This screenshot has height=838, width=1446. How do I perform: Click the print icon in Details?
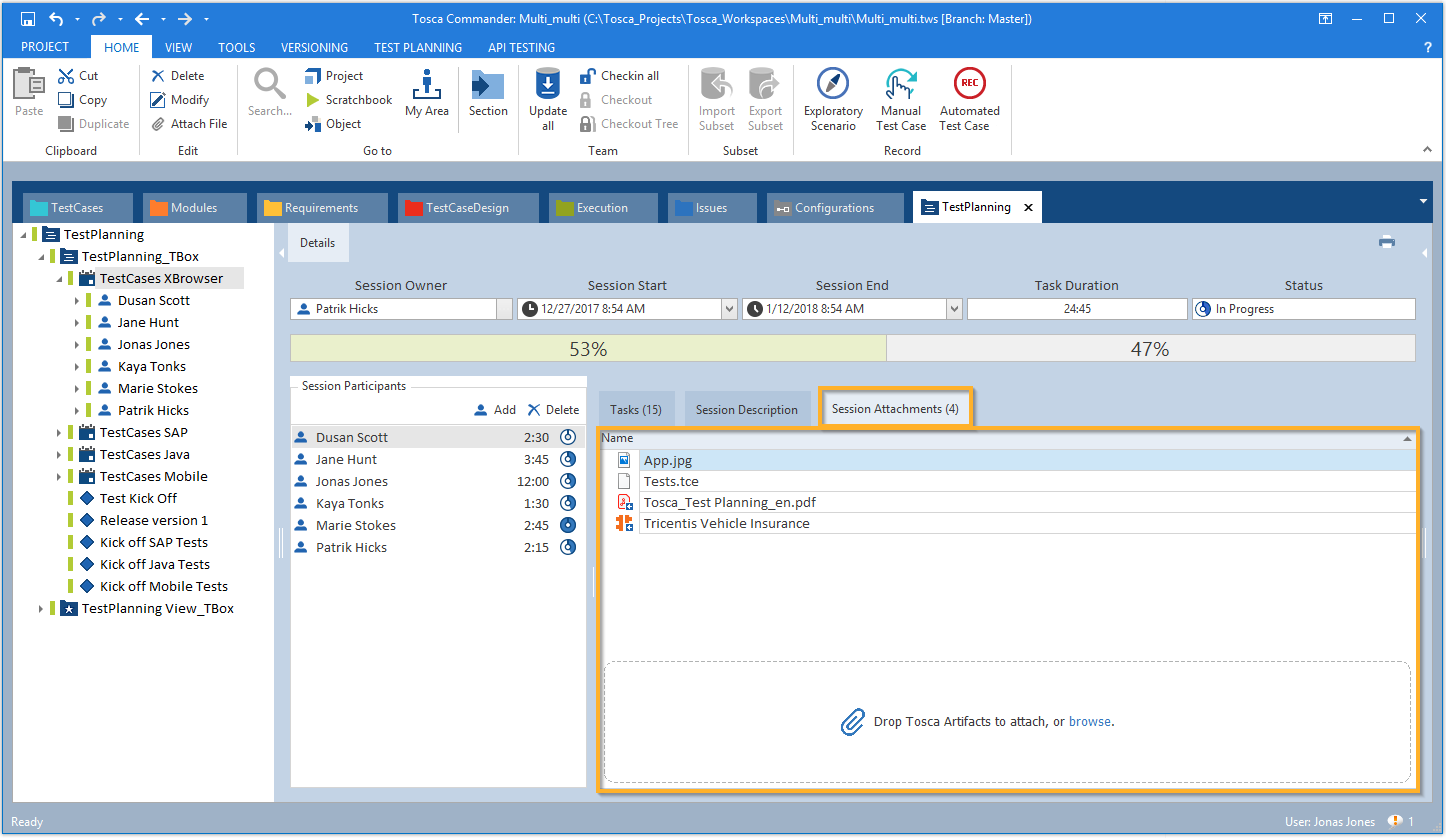(x=1386, y=242)
